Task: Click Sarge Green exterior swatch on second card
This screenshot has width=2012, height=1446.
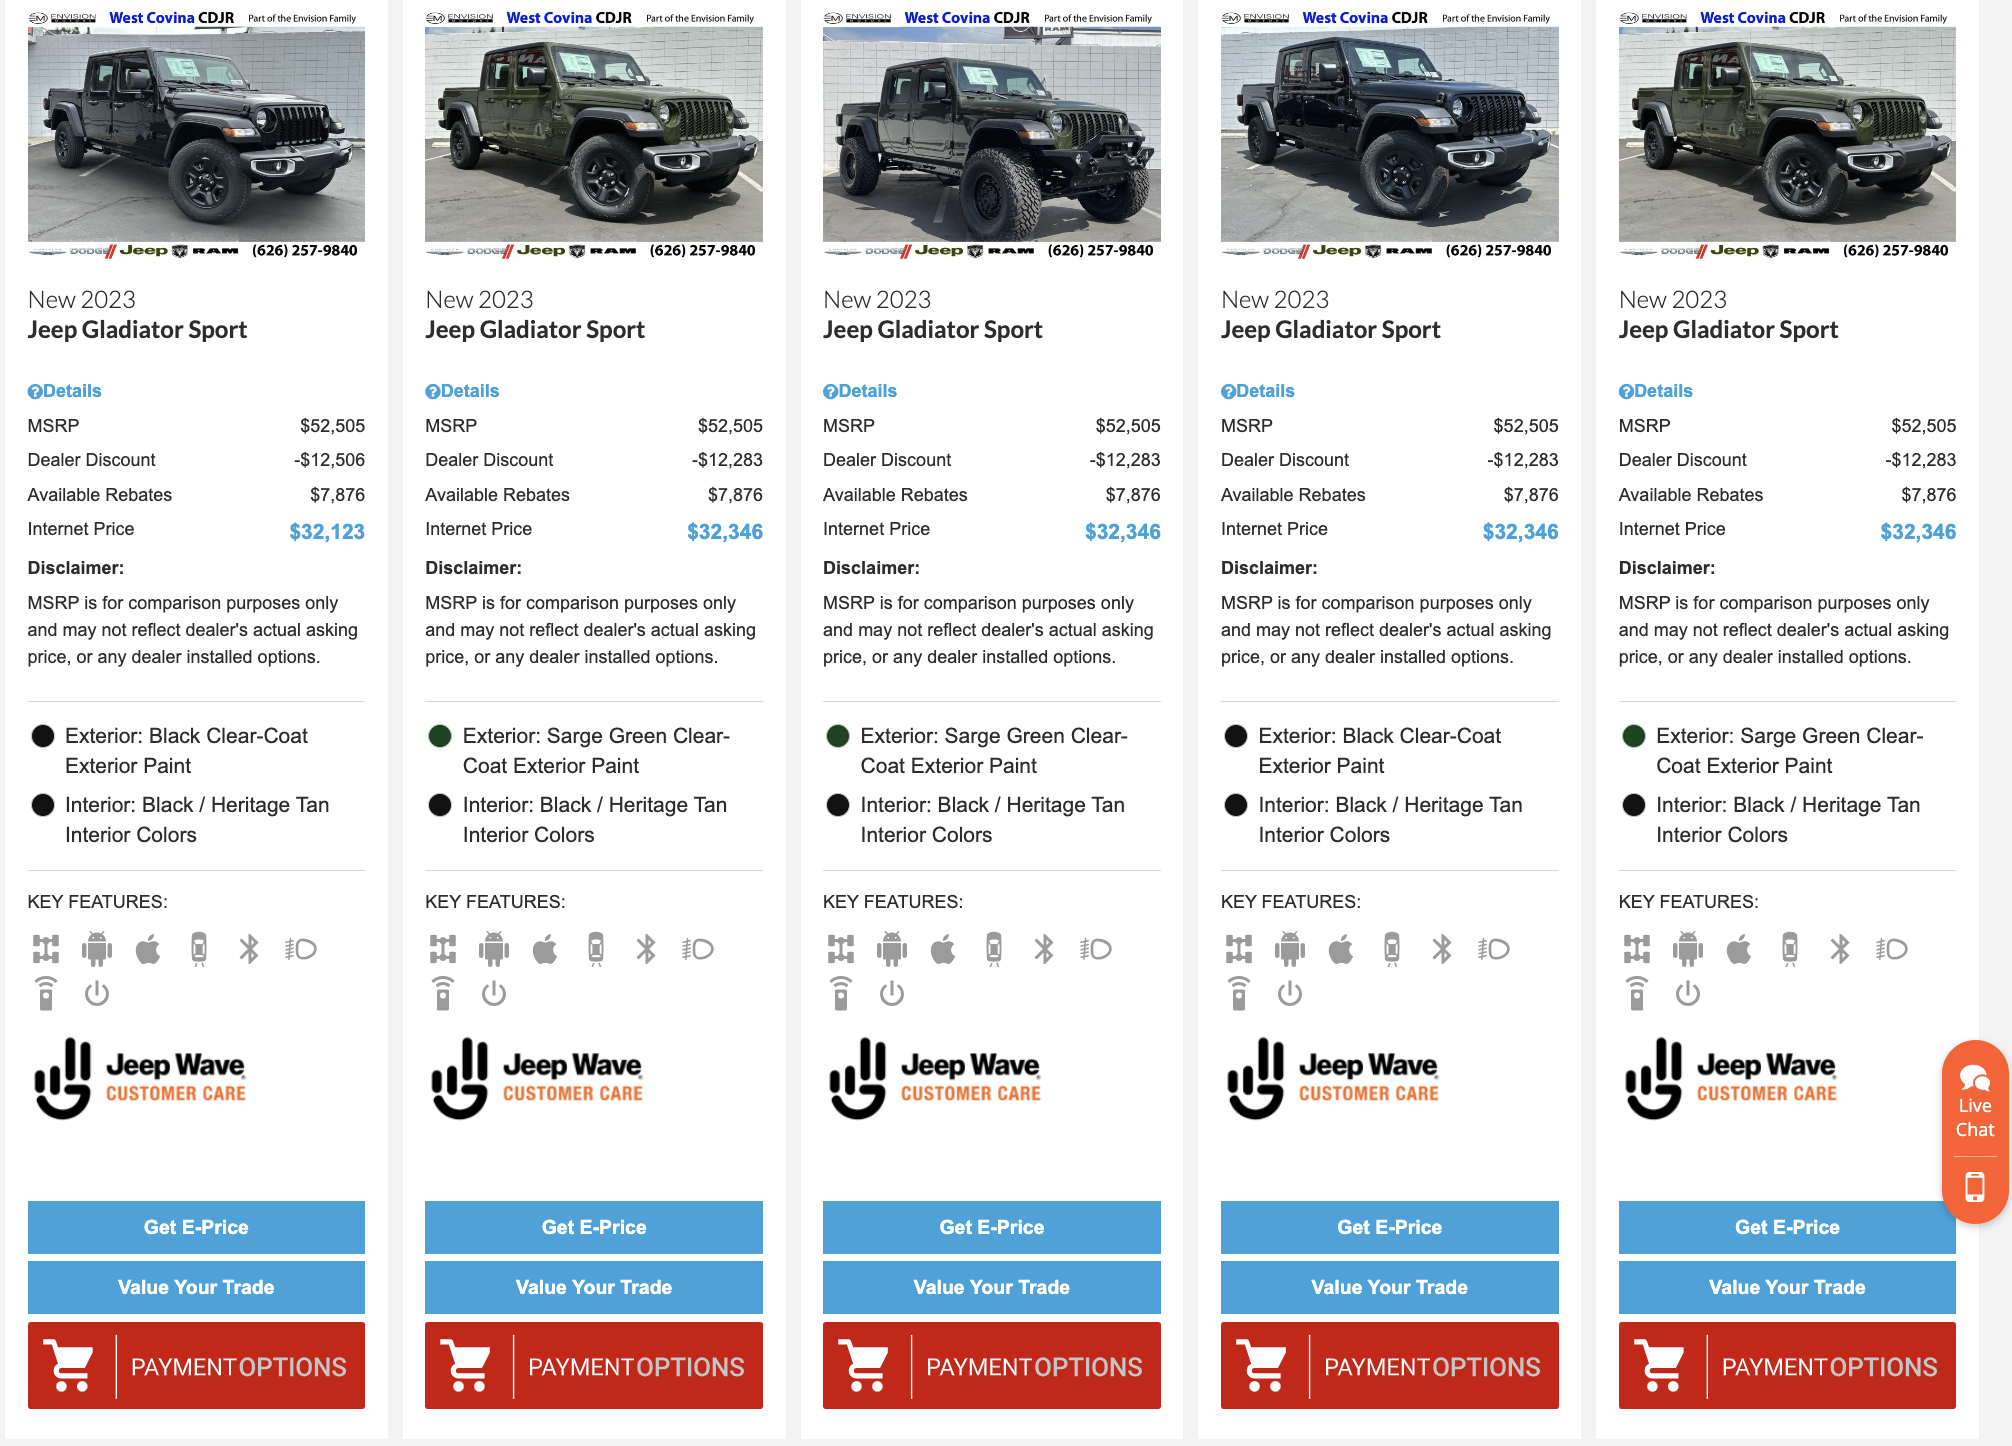Action: [x=440, y=737]
